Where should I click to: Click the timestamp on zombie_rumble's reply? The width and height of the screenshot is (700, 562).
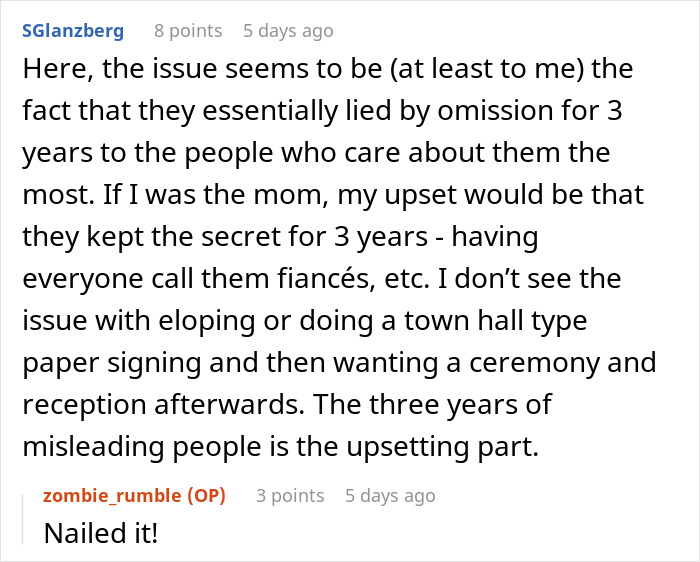(390, 495)
